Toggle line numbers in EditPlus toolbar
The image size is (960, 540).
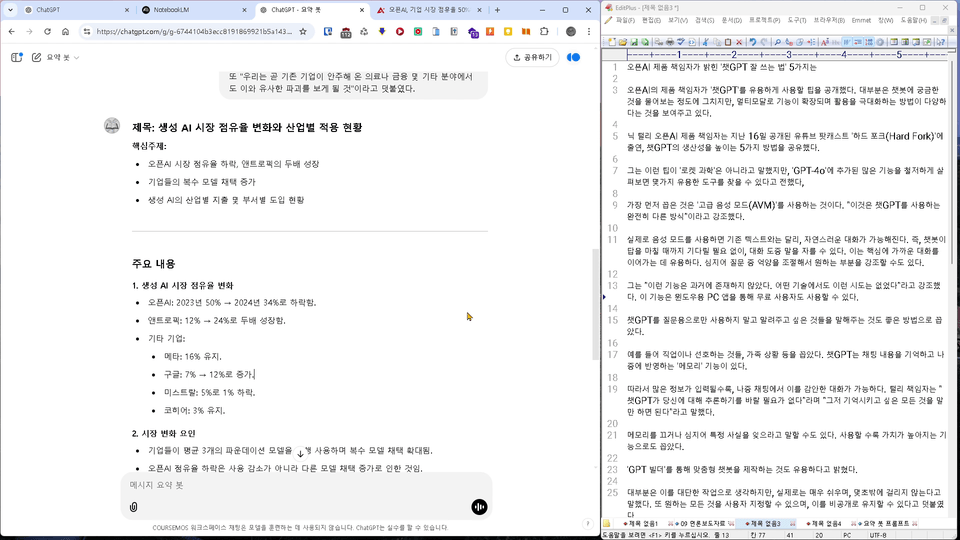point(869,42)
